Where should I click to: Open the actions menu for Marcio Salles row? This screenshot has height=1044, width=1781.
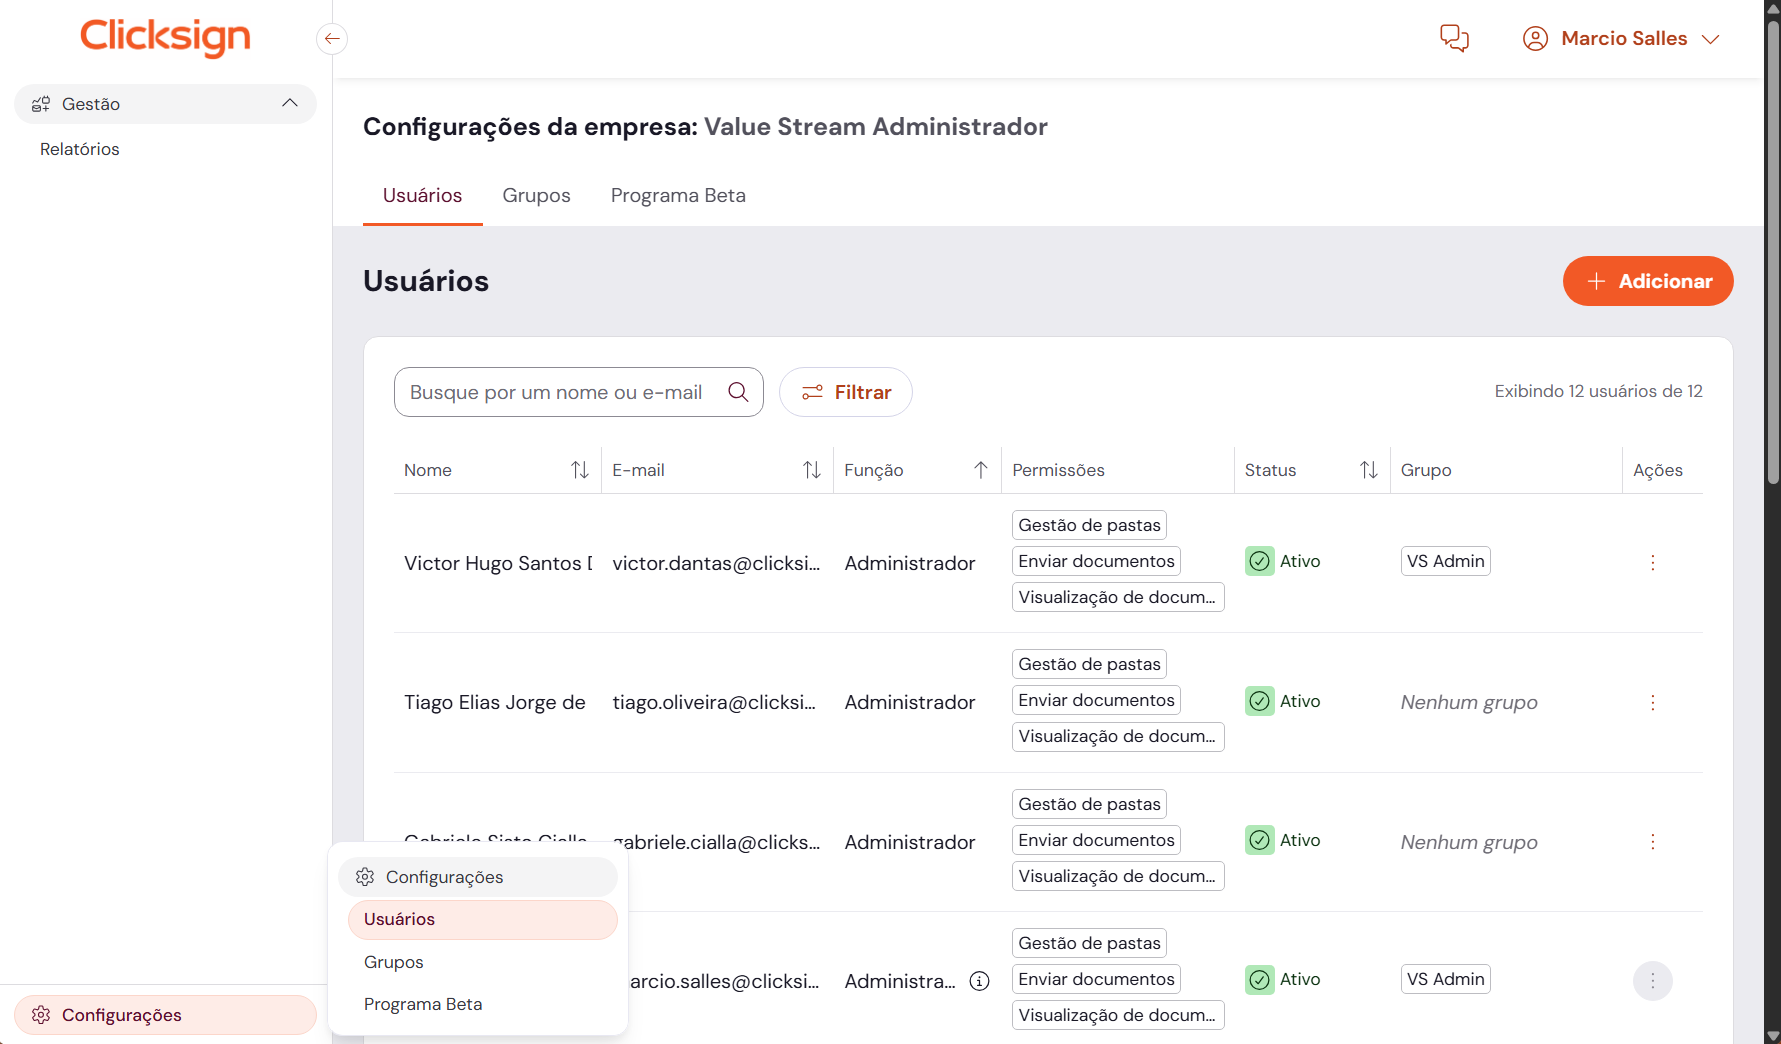click(1652, 981)
